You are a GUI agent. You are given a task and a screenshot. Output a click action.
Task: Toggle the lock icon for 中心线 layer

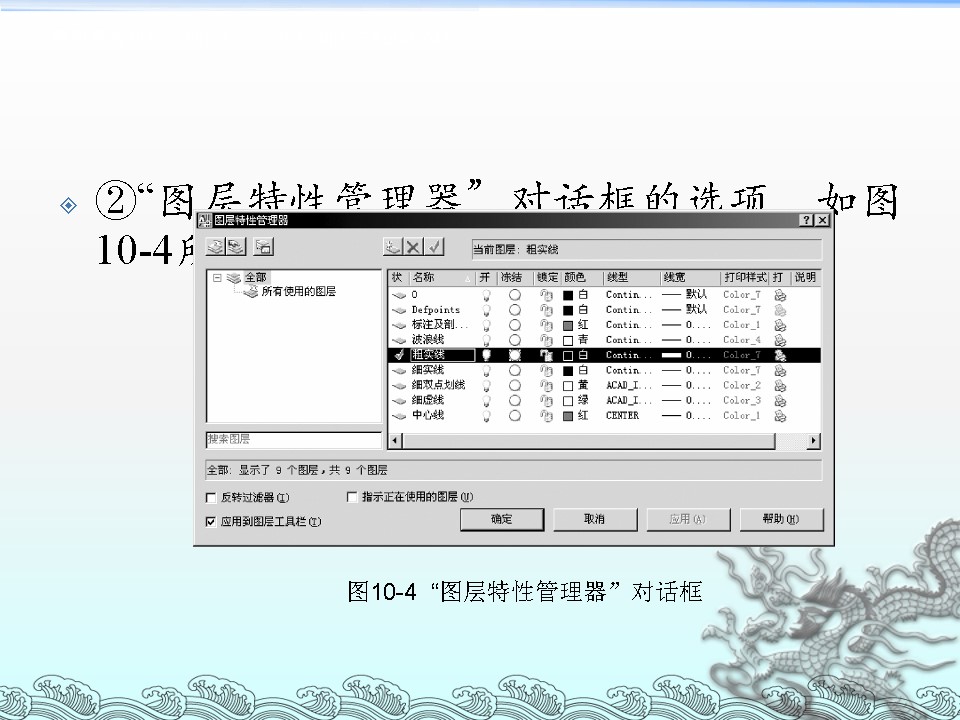pyautogui.click(x=546, y=415)
